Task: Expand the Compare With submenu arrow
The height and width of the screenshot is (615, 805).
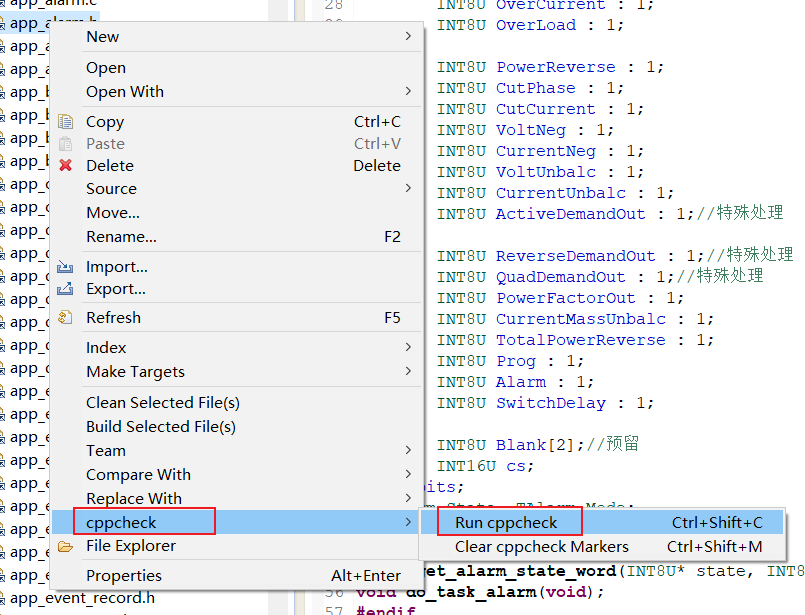Action: click(x=408, y=474)
